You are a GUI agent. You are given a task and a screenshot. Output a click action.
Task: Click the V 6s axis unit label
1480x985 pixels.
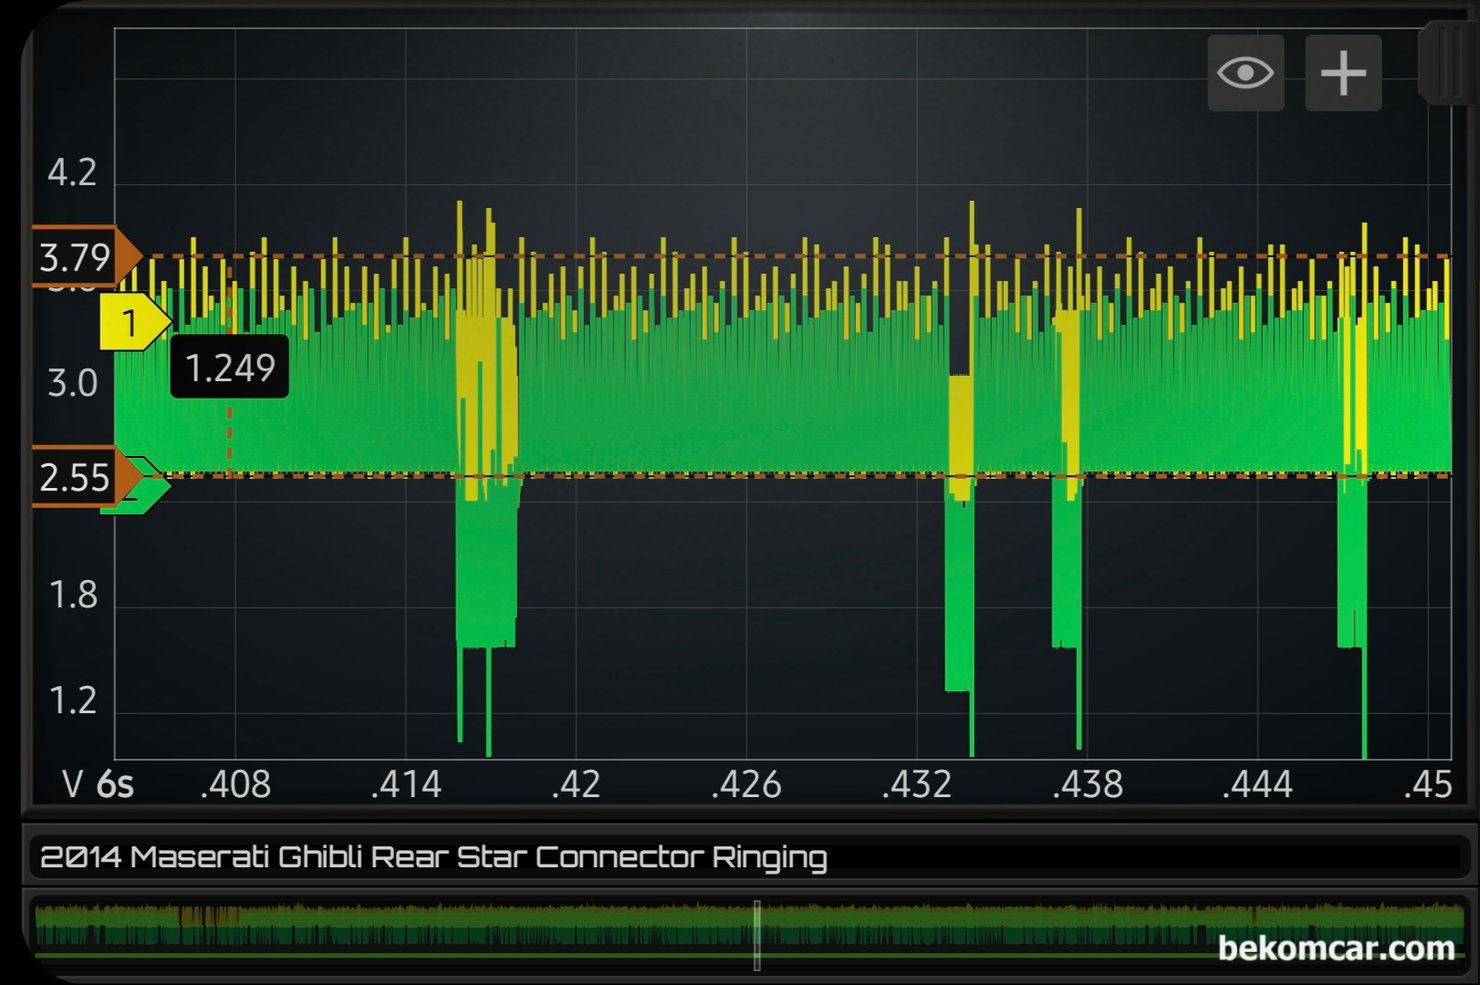[98, 785]
